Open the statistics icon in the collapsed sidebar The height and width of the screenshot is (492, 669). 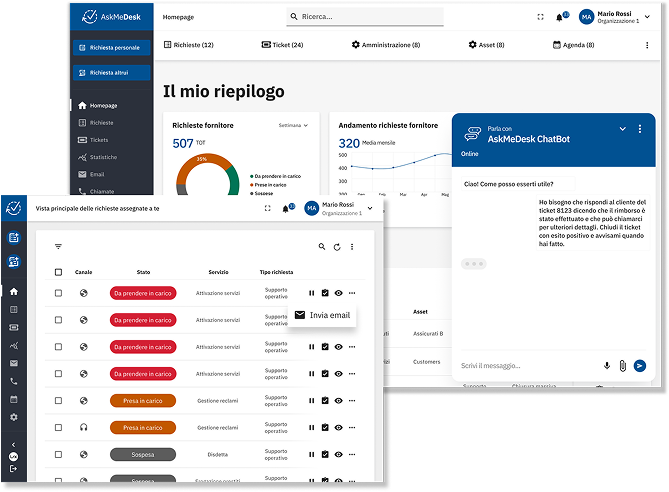pyautogui.click(x=14, y=346)
